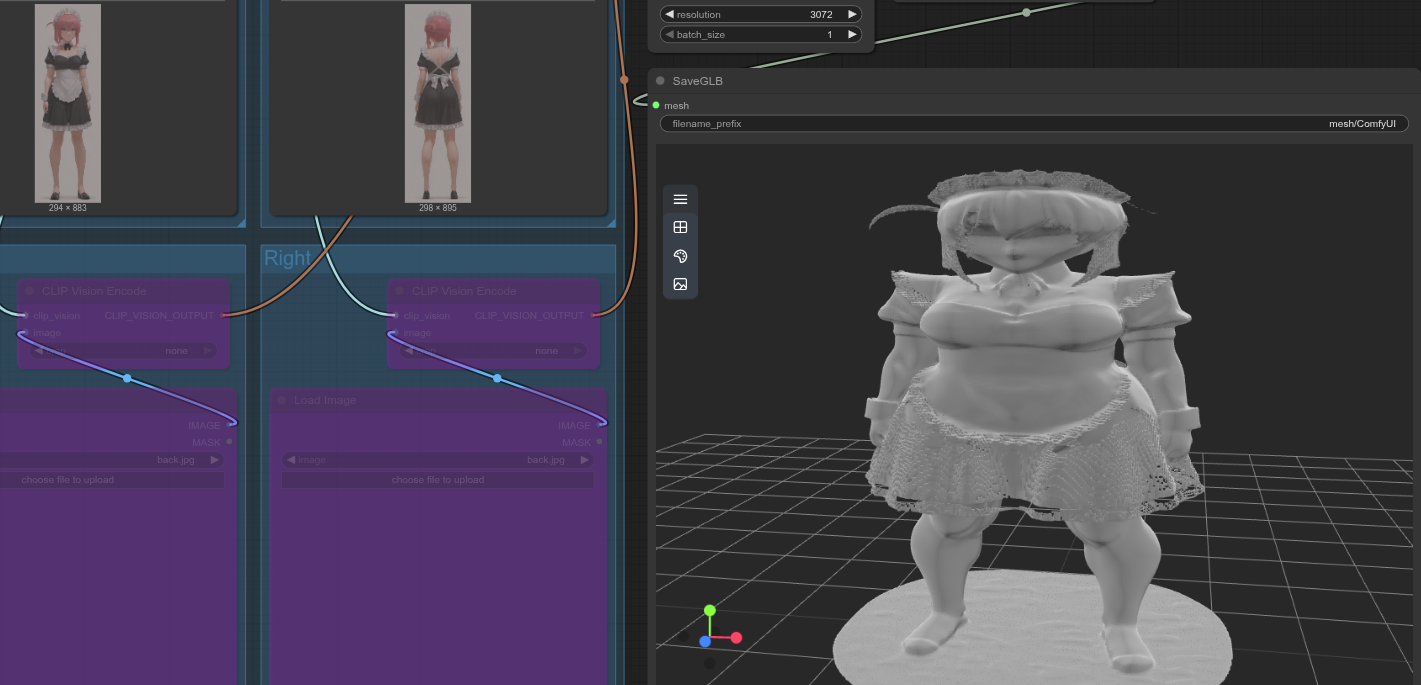Click the resolution value 3072
This screenshot has height=685, width=1421.
click(x=821, y=14)
